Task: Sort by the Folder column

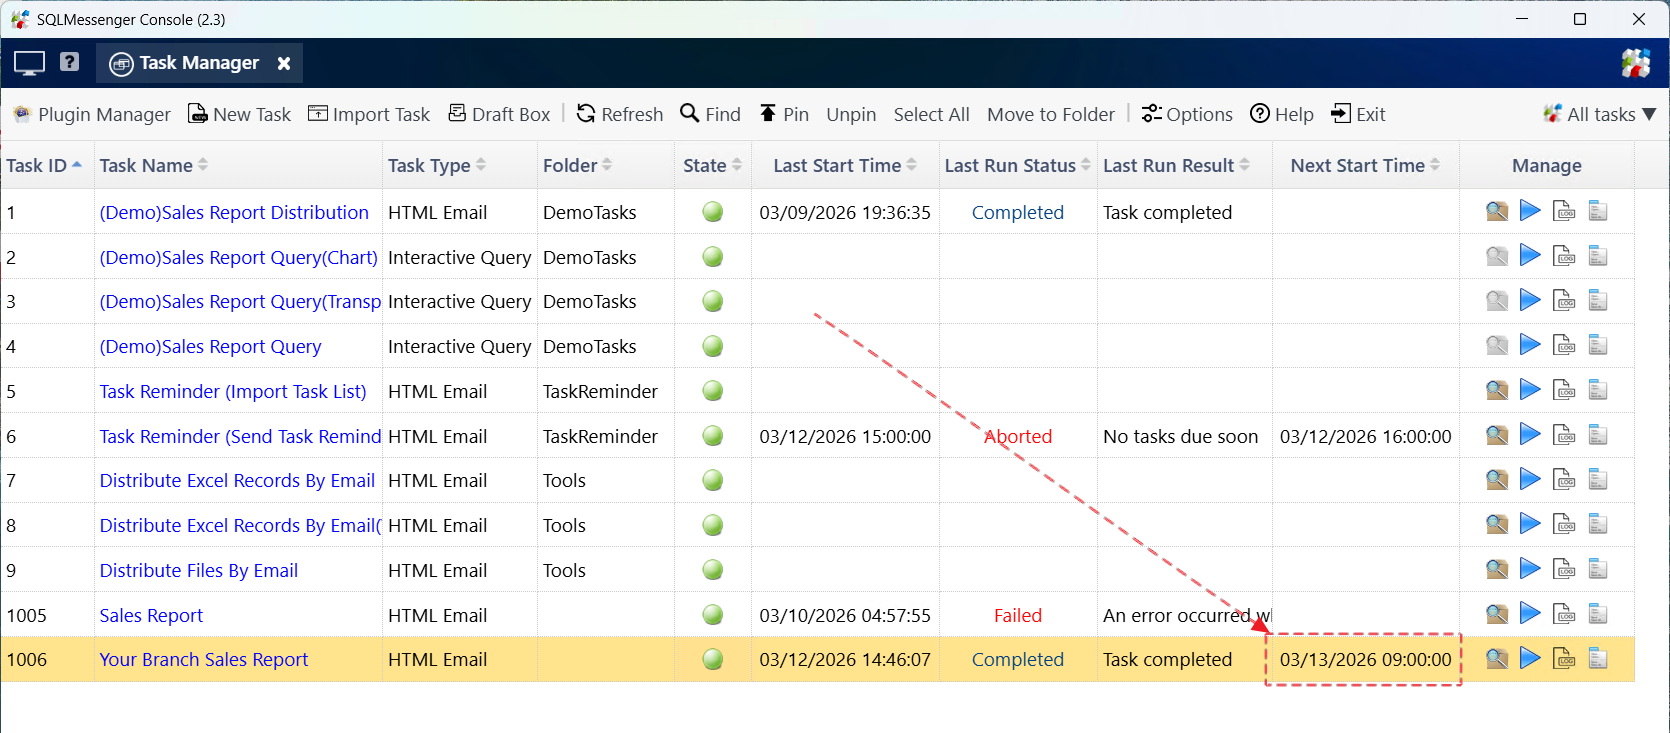Action: 578,165
